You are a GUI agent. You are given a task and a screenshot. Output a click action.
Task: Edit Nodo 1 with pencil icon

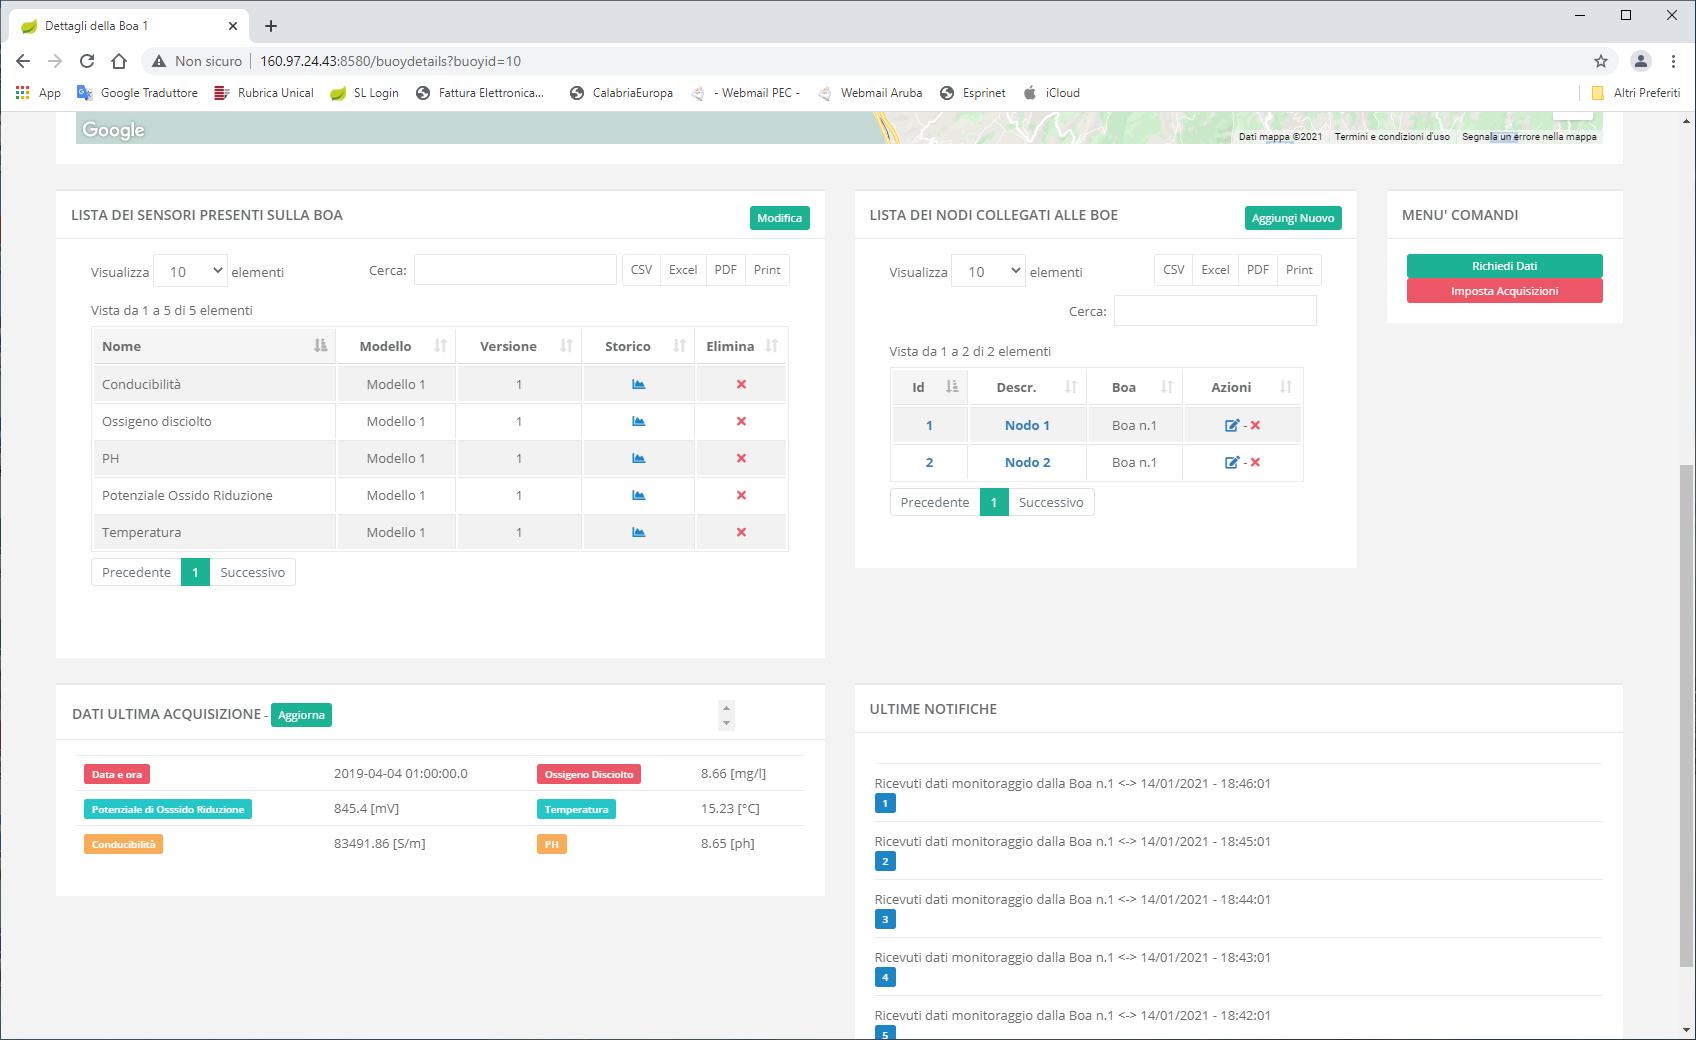click(x=1231, y=425)
